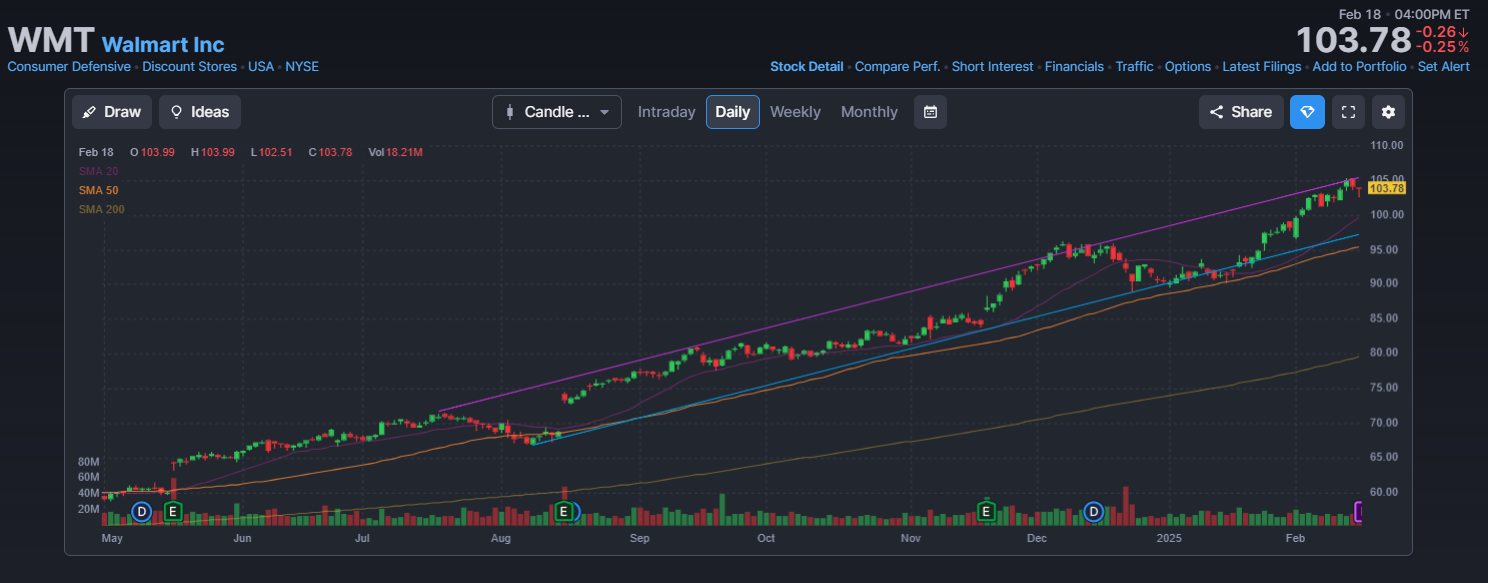Screen dimensions: 1488x583
Task: Click the Set Alert link
Action: [1444, 66]
